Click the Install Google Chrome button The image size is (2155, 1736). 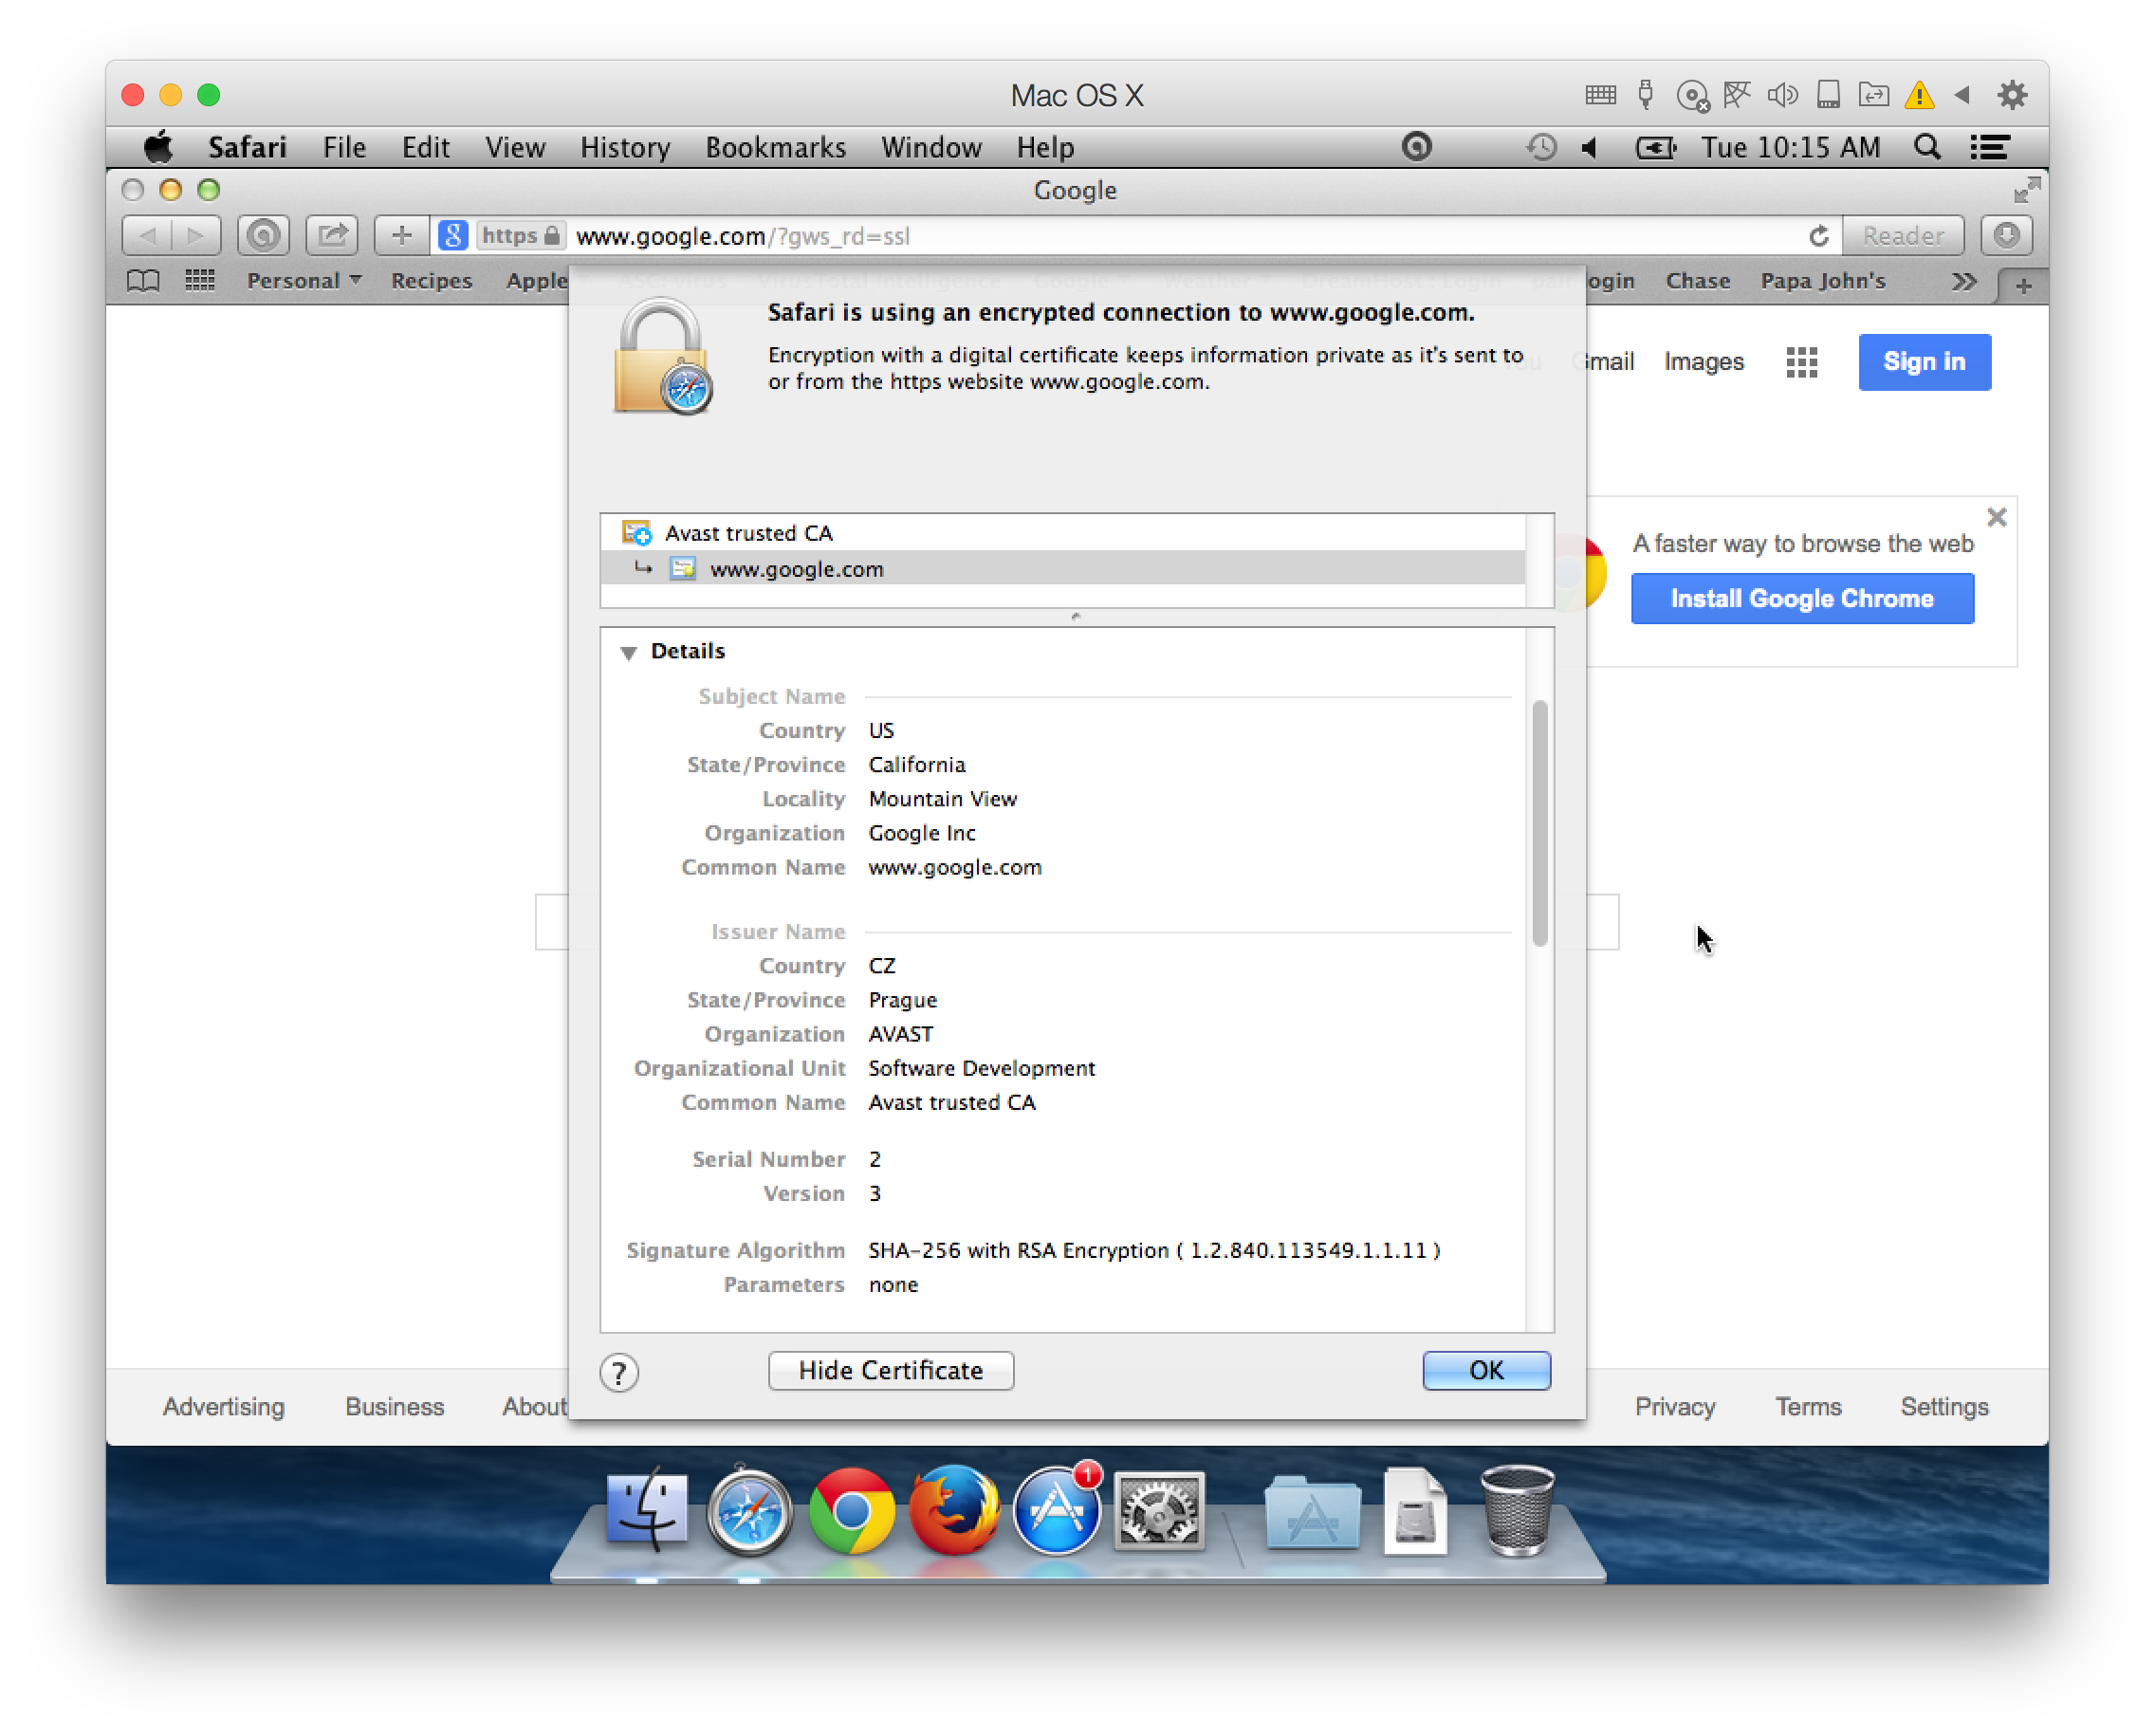[x=1801, y=598]
